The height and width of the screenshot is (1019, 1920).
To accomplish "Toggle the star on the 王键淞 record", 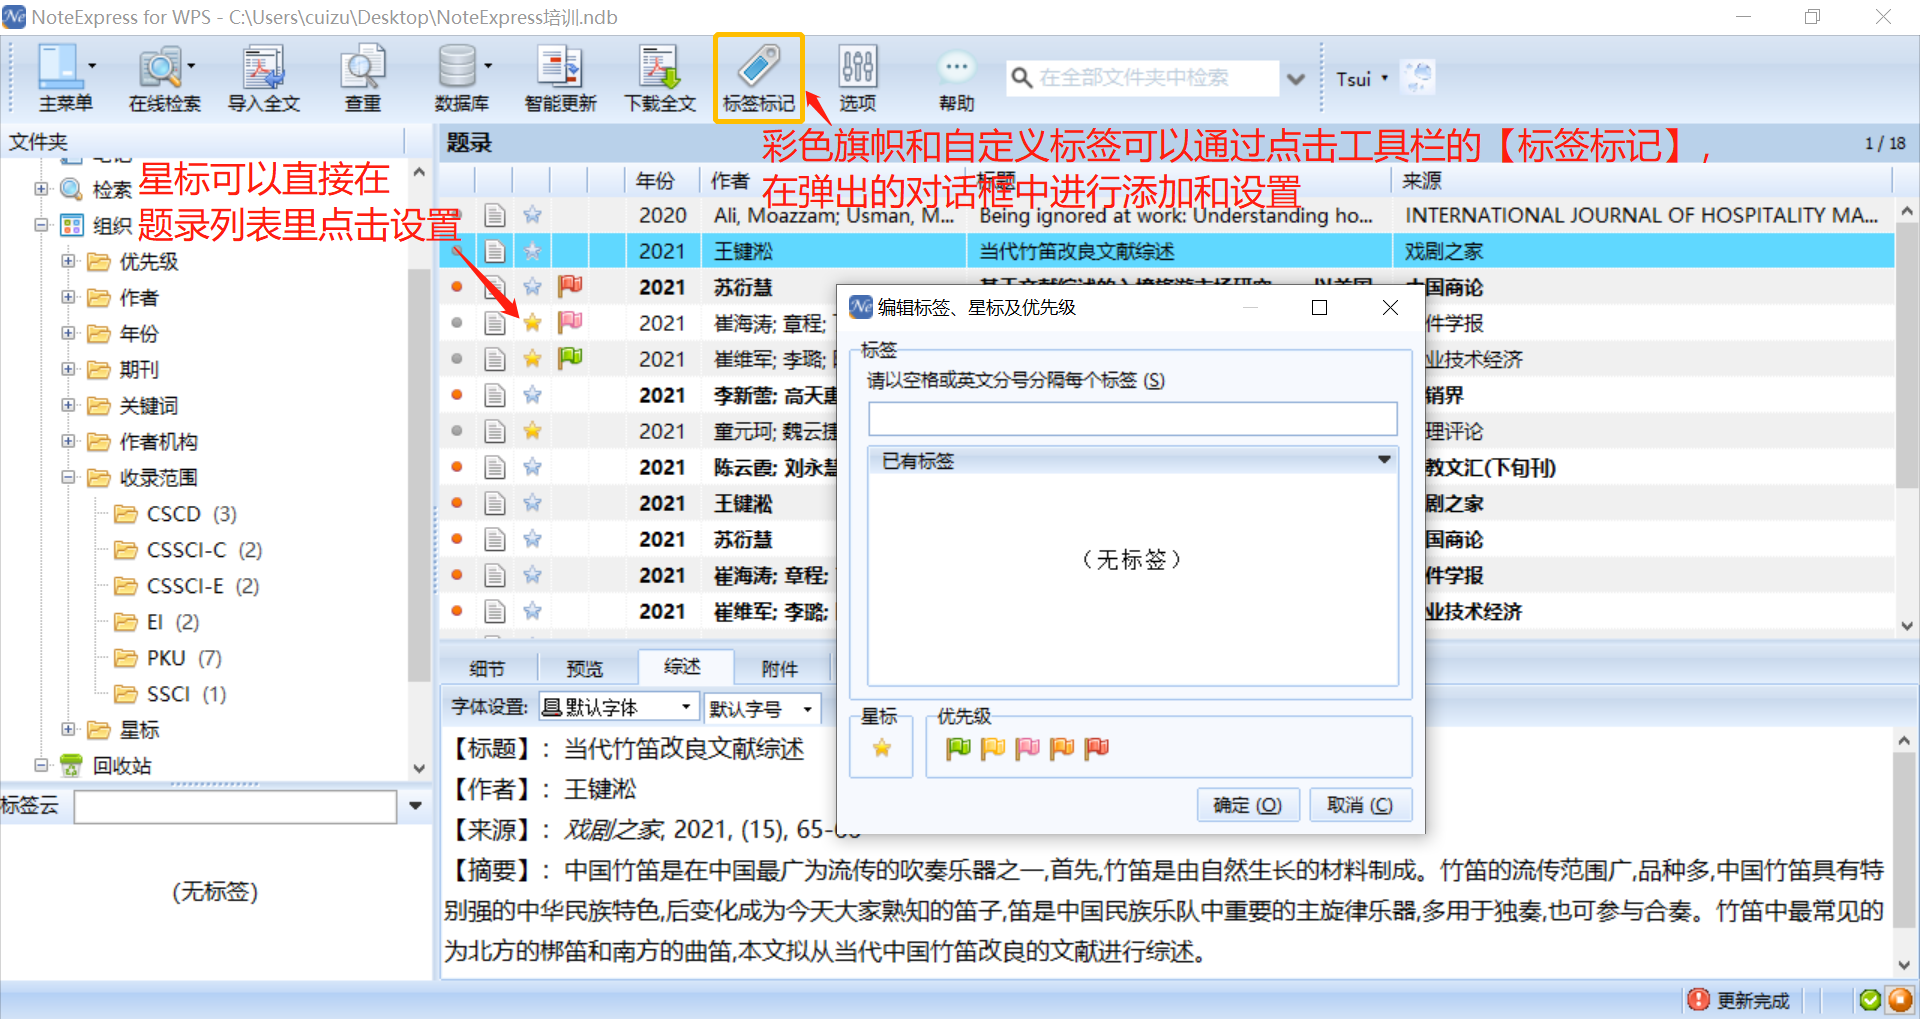I will coord(532,251).
